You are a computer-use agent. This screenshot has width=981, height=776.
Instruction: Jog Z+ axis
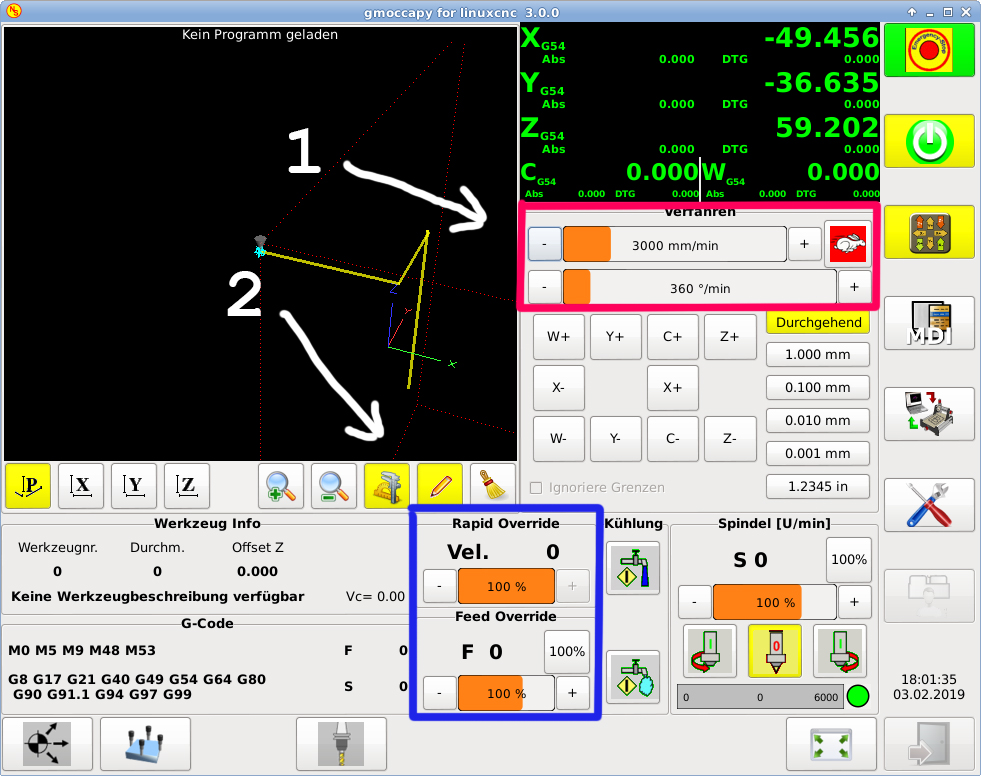pos(730,337)
